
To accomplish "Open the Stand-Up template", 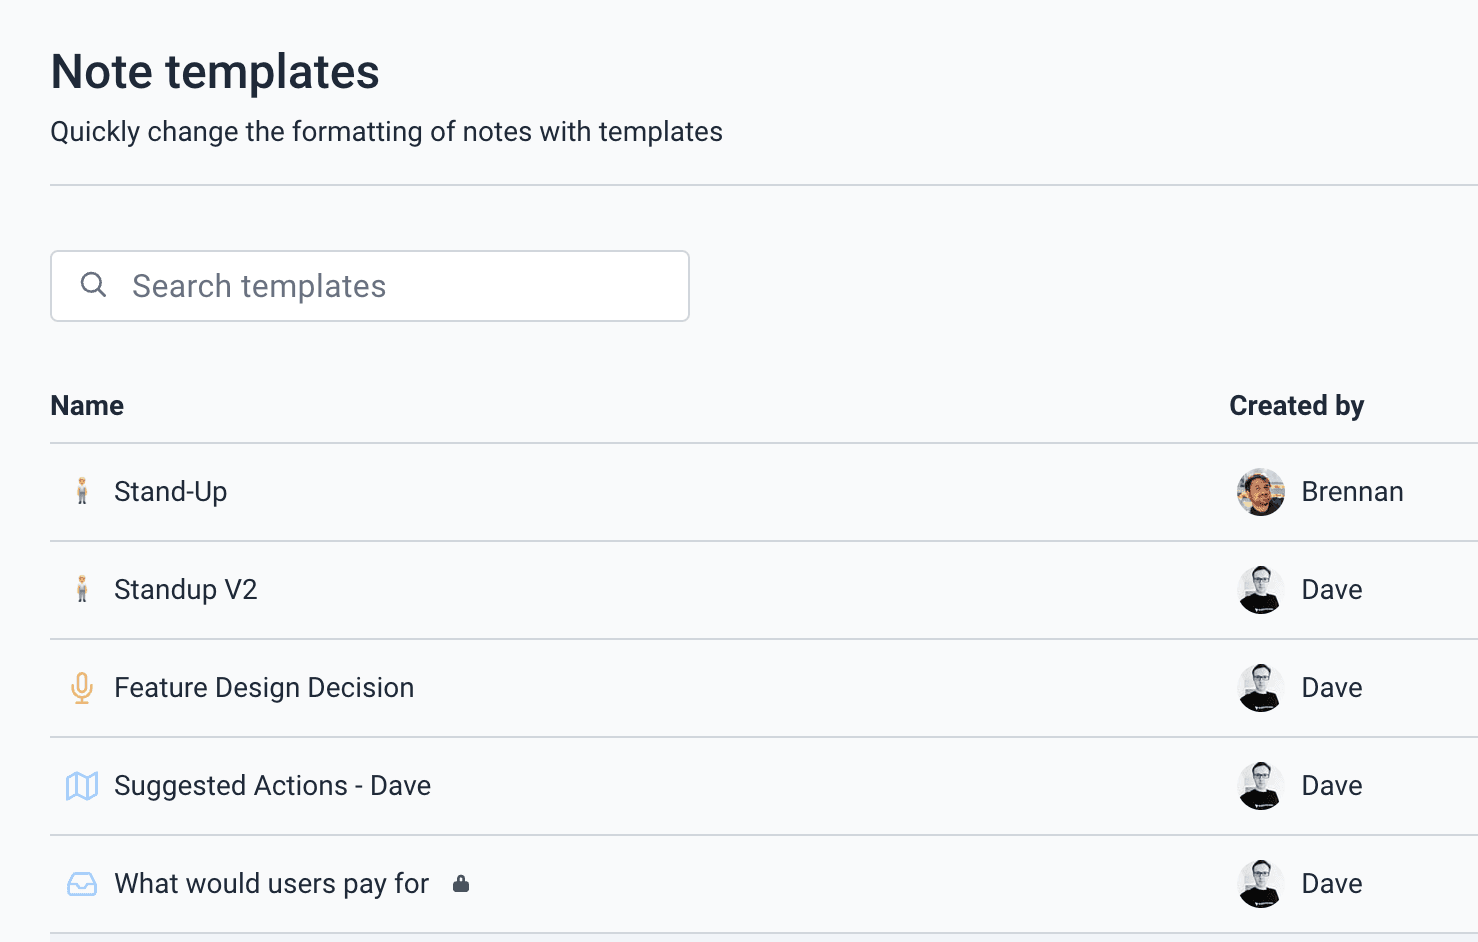I will click(x=171, y=492).
